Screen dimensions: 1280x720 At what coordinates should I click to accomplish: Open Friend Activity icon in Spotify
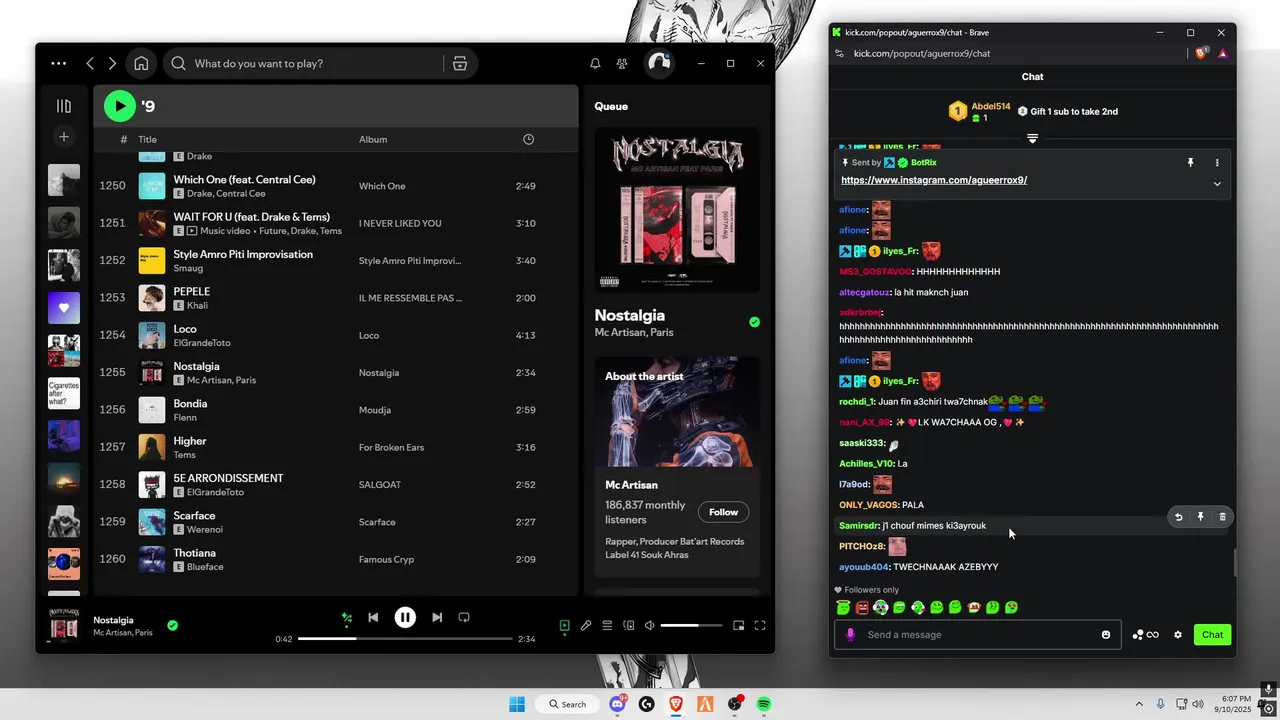(622, 63)
